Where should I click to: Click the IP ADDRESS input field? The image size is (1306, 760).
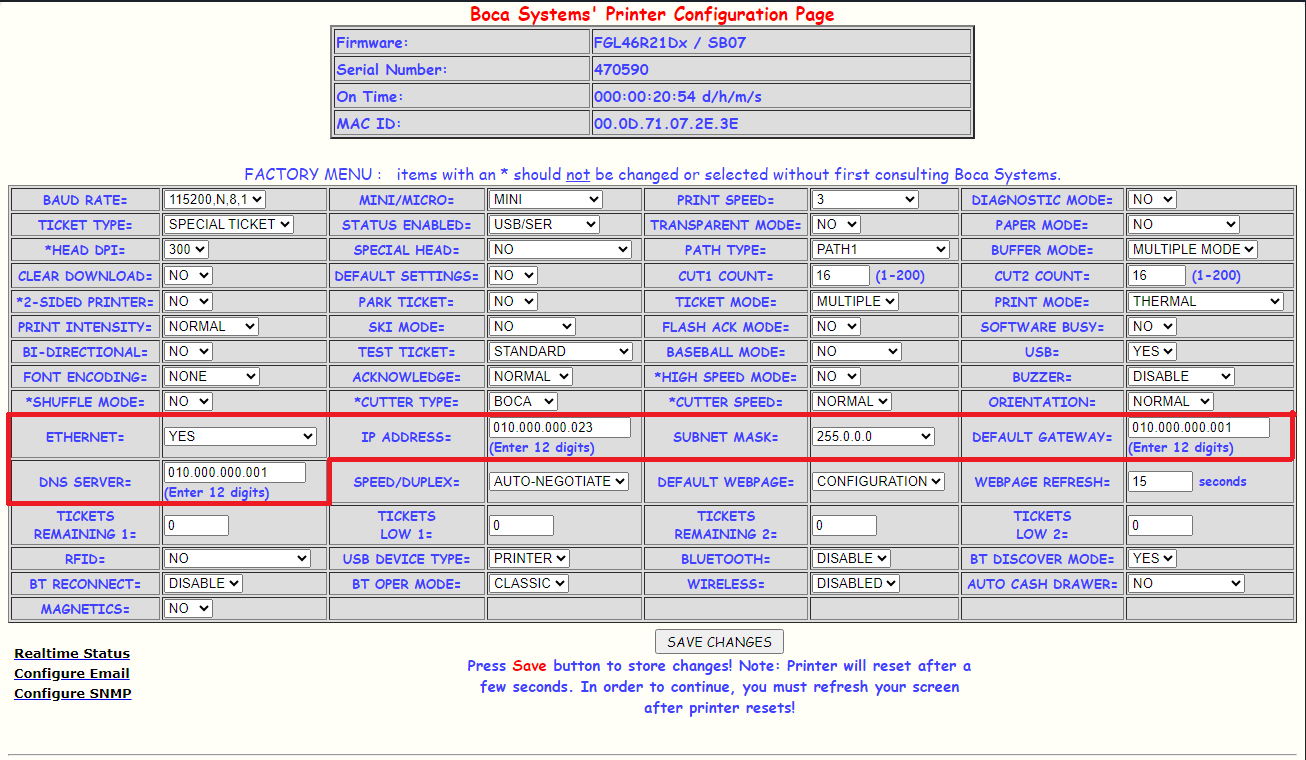[x=560, y=427]
